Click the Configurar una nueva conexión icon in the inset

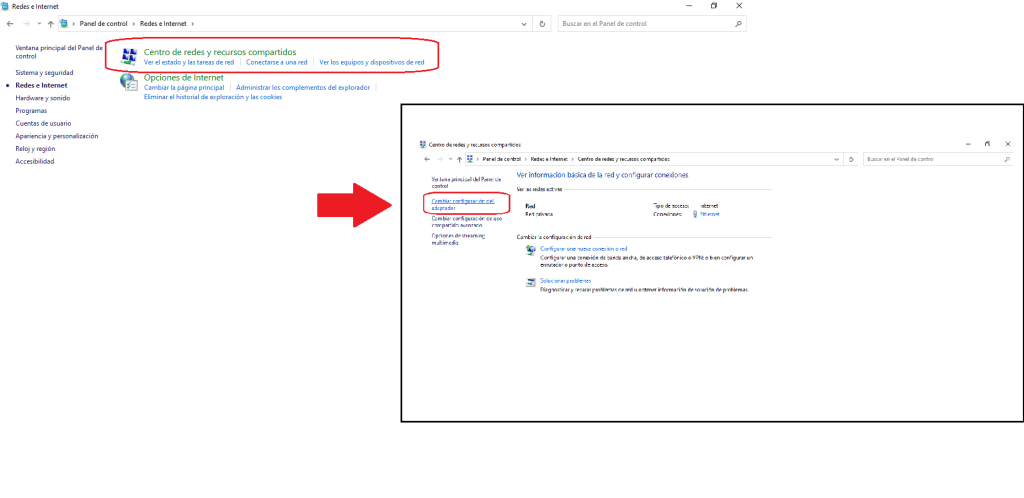[x=531, y=250]
